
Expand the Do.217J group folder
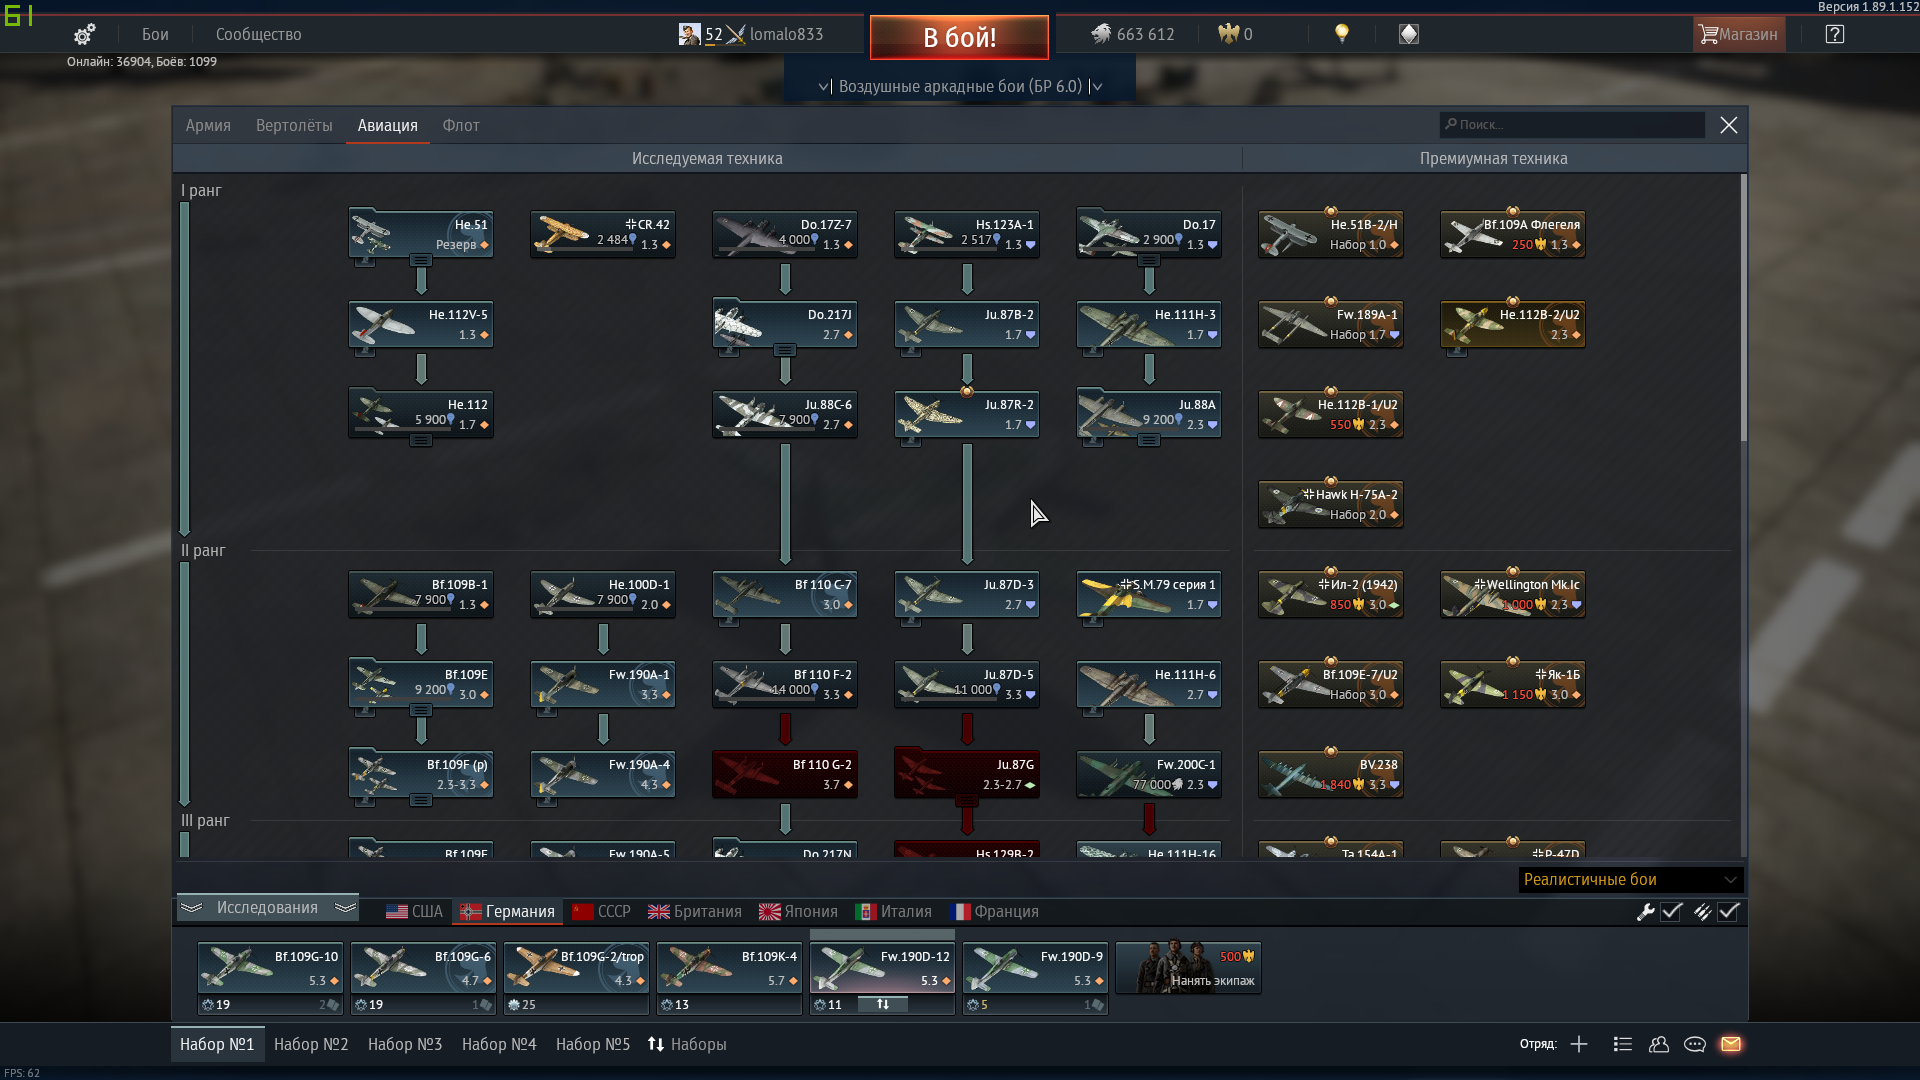[785, 350]
